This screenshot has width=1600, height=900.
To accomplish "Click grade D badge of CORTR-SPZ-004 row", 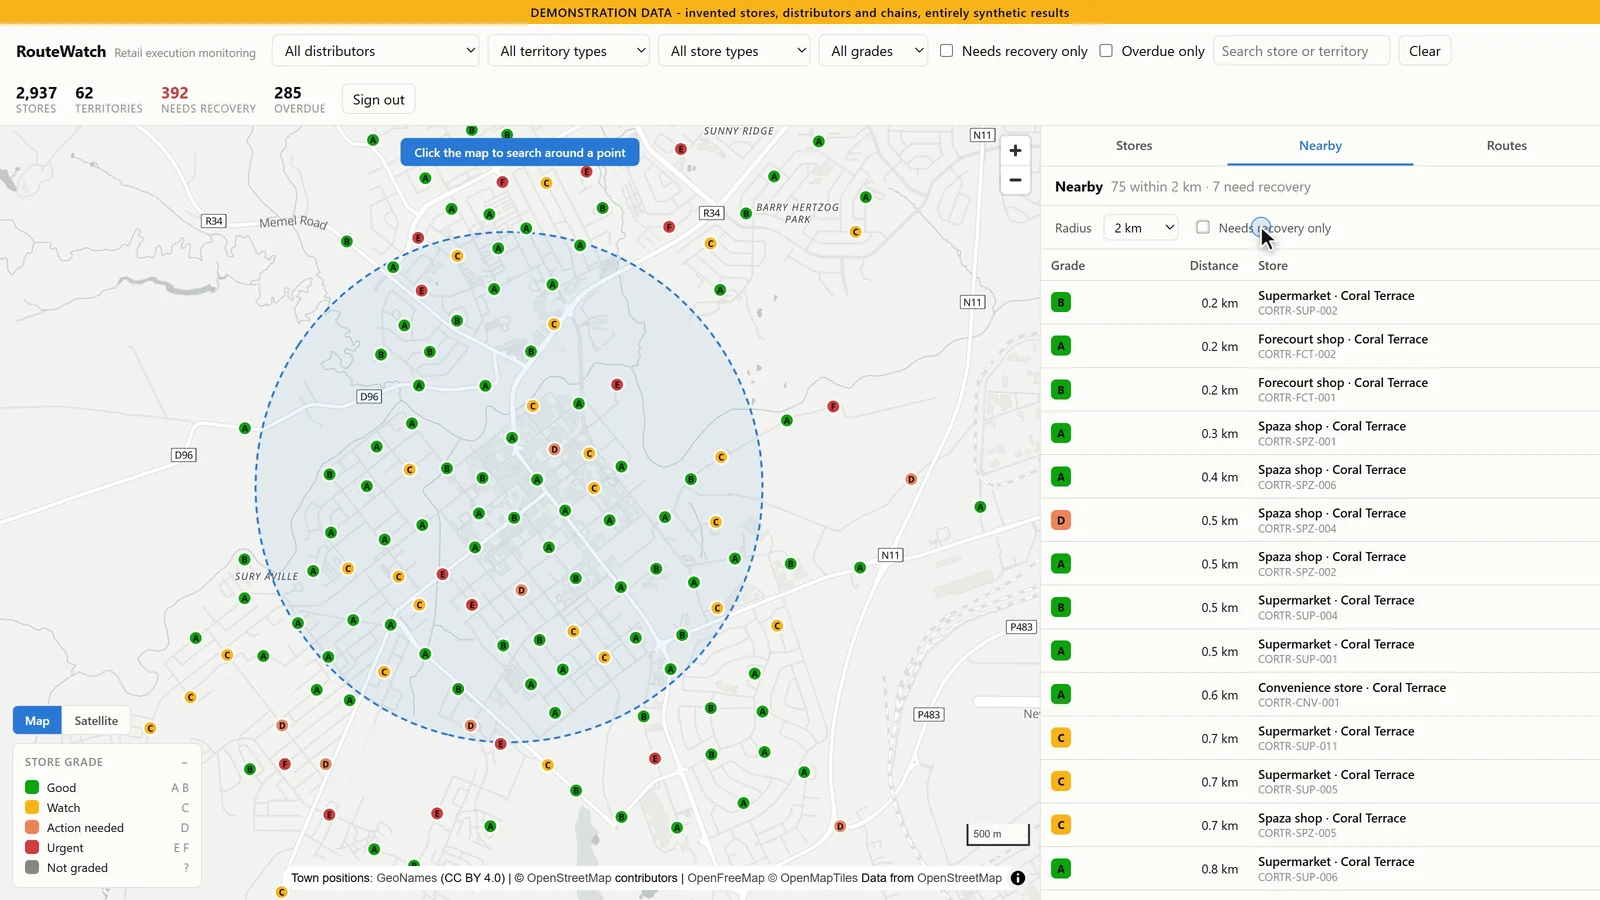I will (1061, 520).
